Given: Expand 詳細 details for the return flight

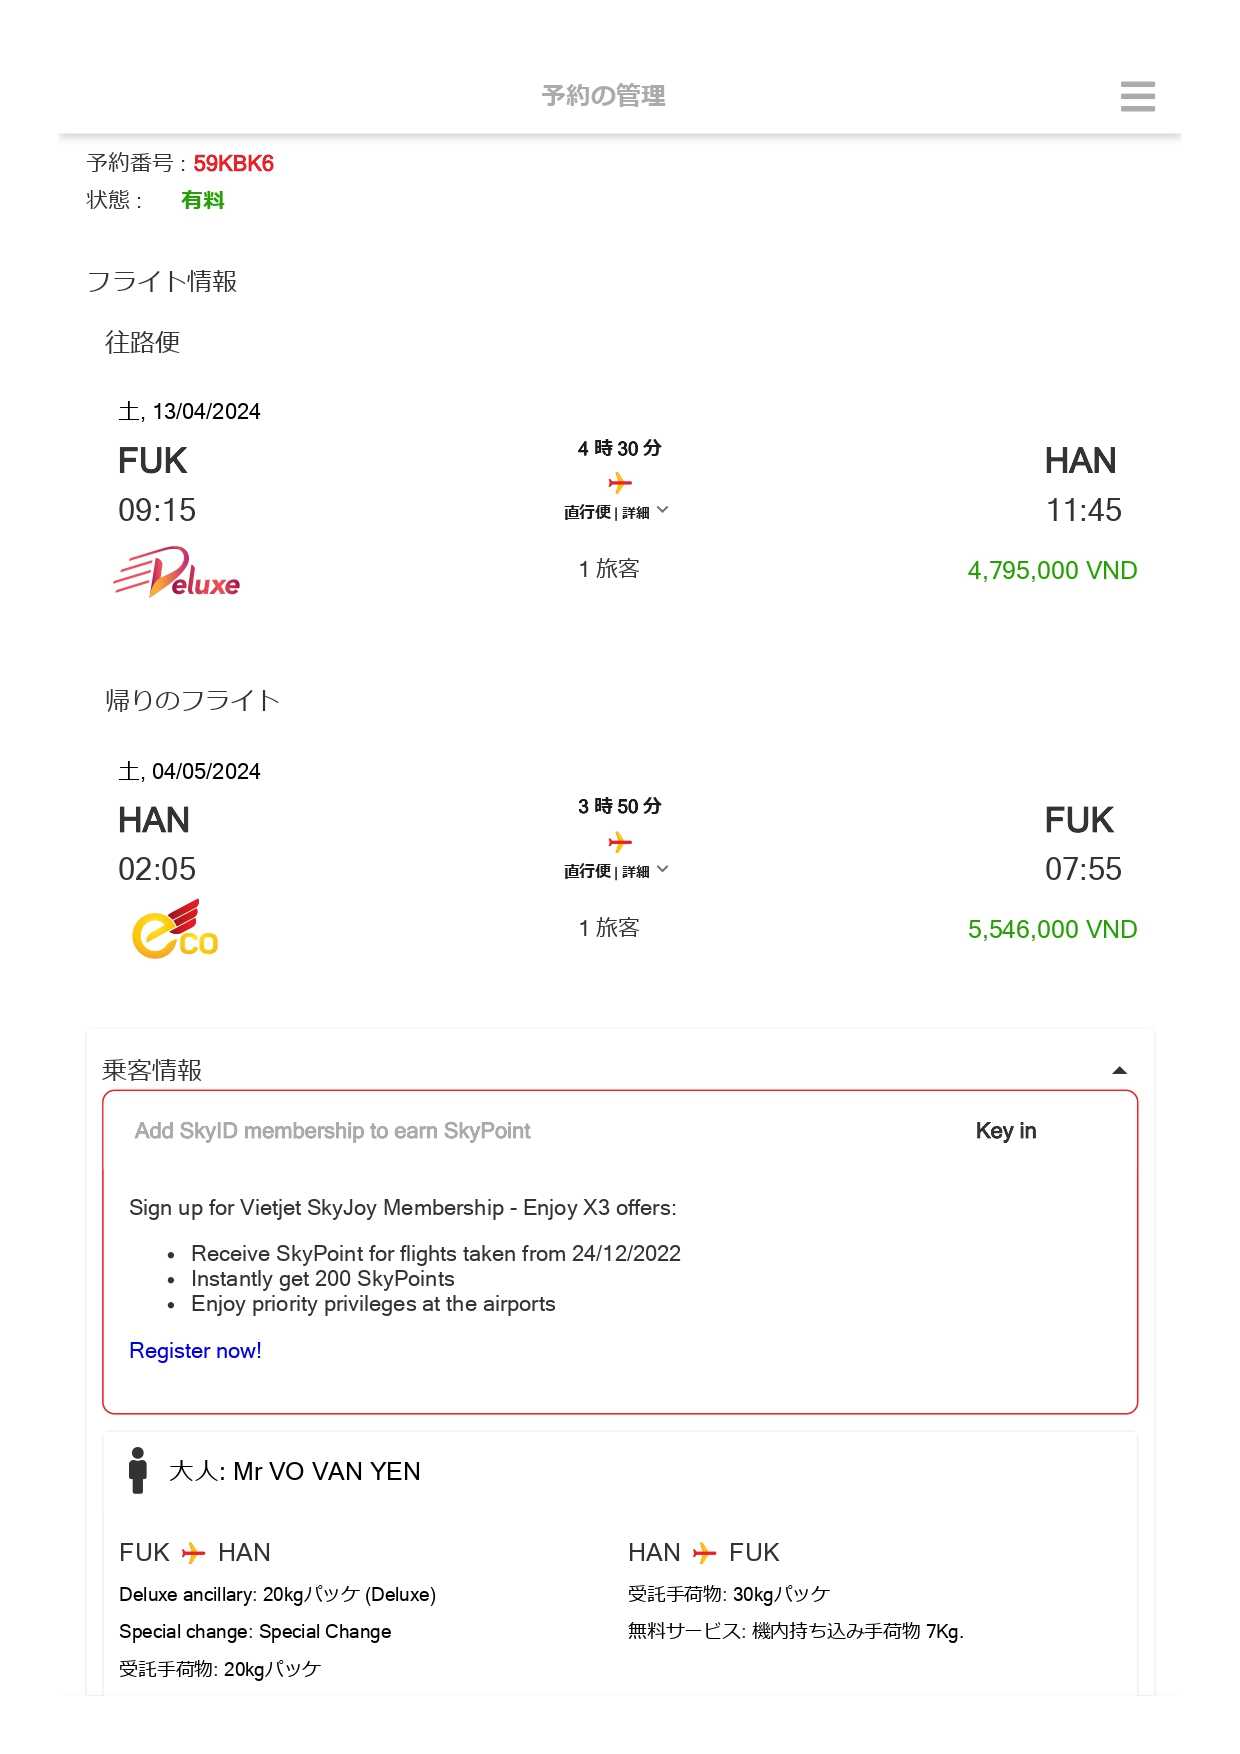Looking at the screenshot, I should coord(645,871).
